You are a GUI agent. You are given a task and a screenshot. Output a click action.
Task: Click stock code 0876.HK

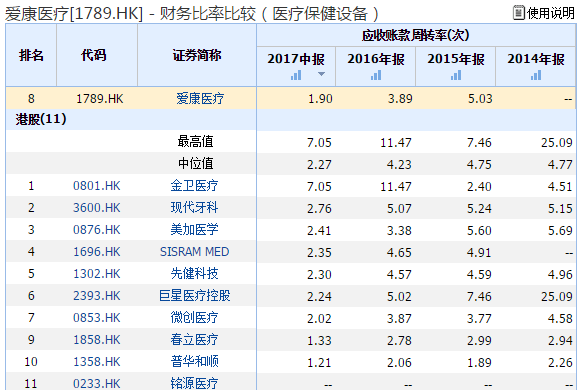coord(97,230)
